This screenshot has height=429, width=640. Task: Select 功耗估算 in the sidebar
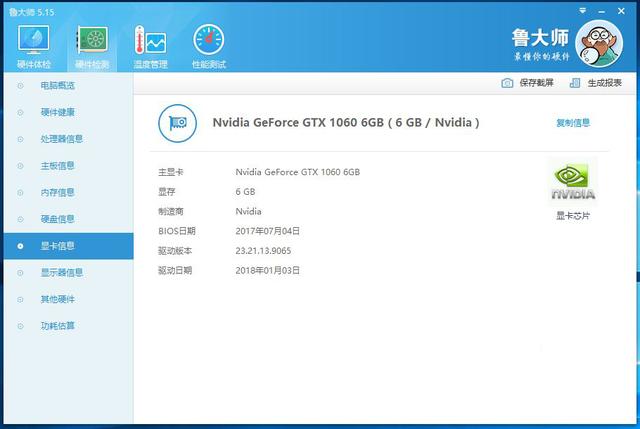pos(69,326)
